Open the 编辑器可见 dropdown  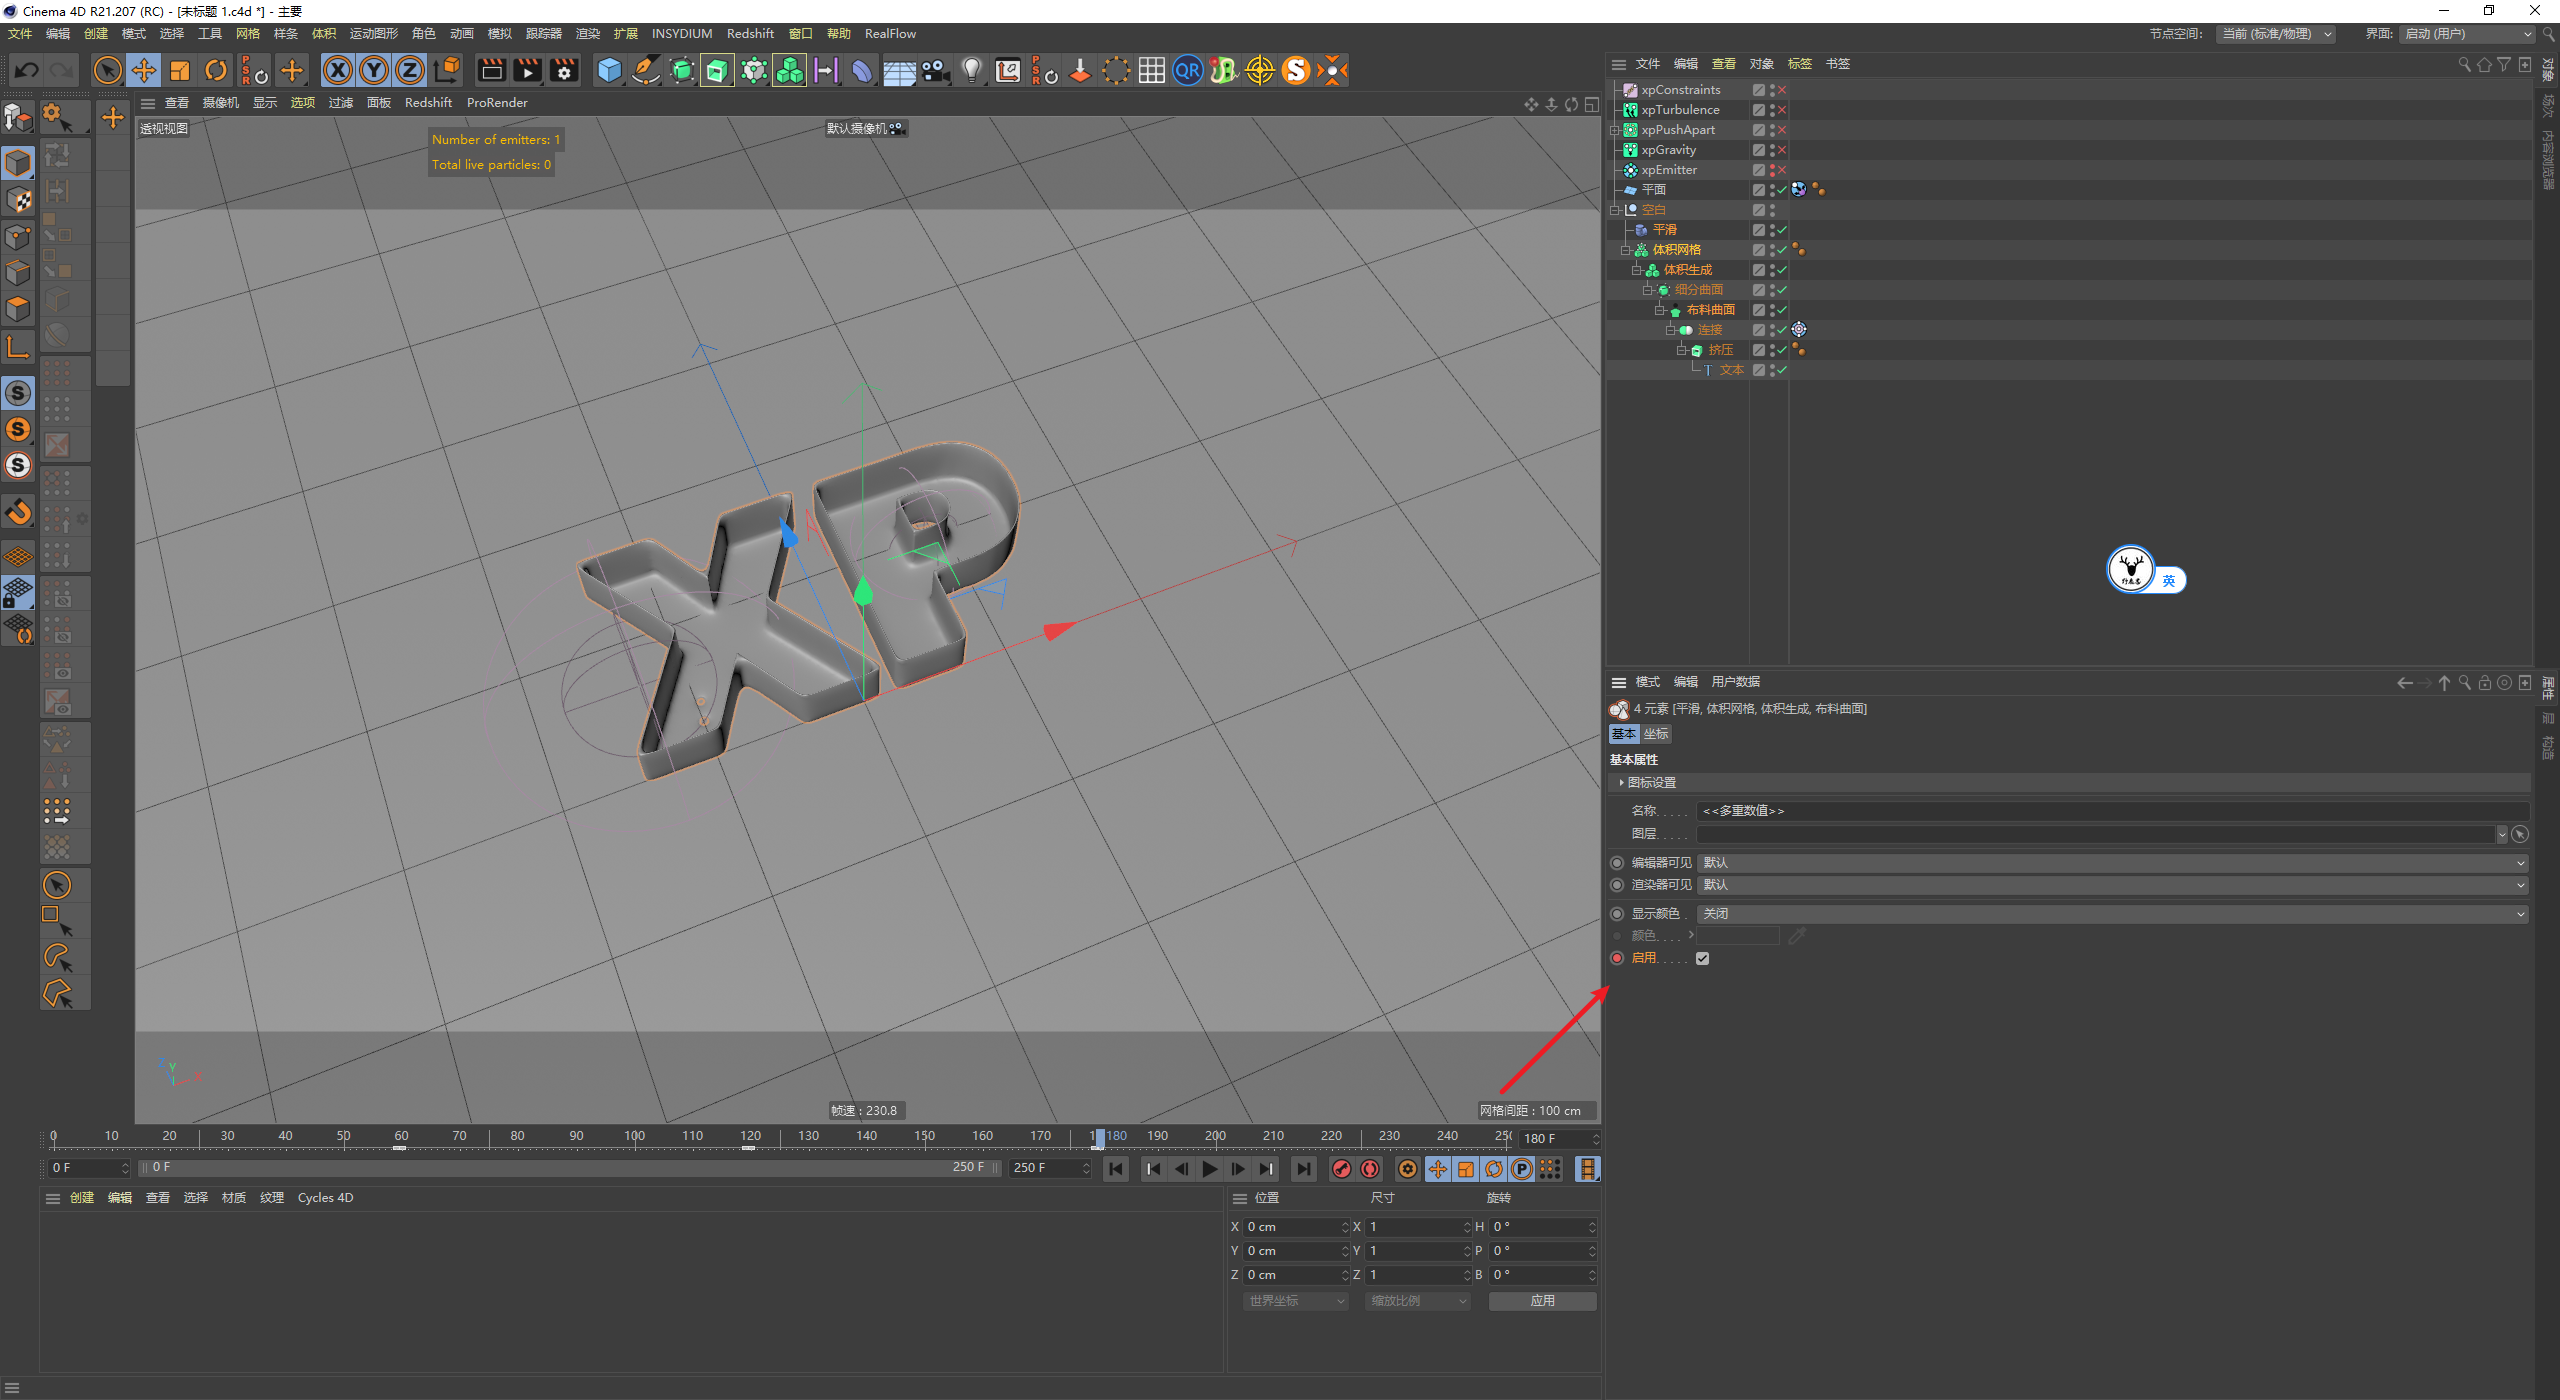2112,862
